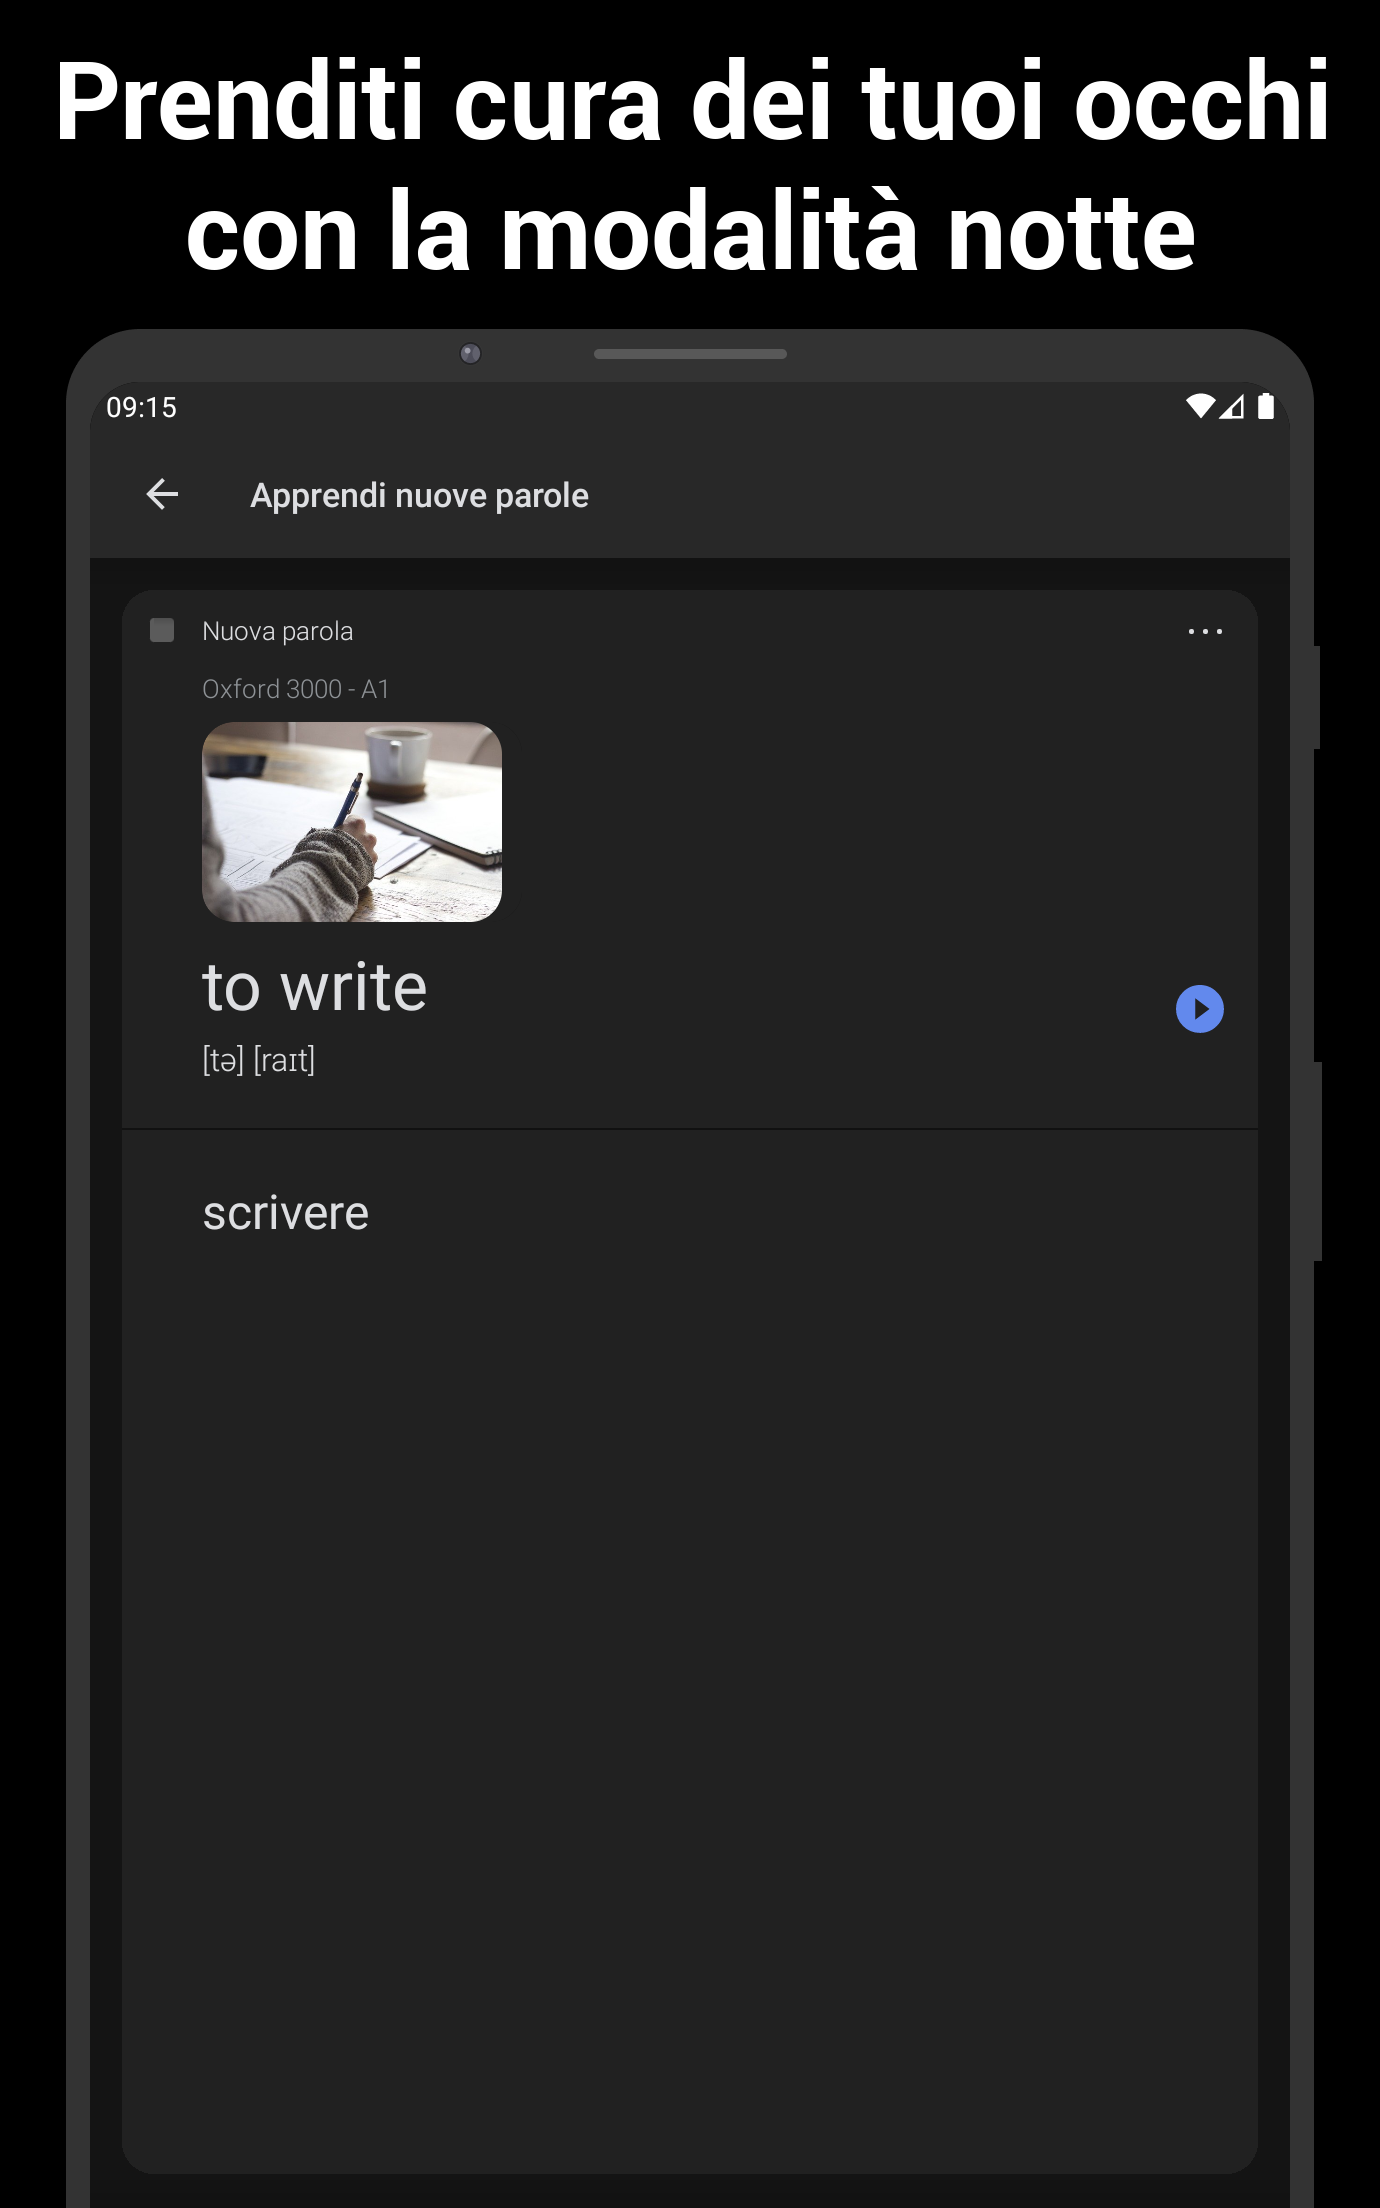Open the writing hand thumbnail image

352,822
